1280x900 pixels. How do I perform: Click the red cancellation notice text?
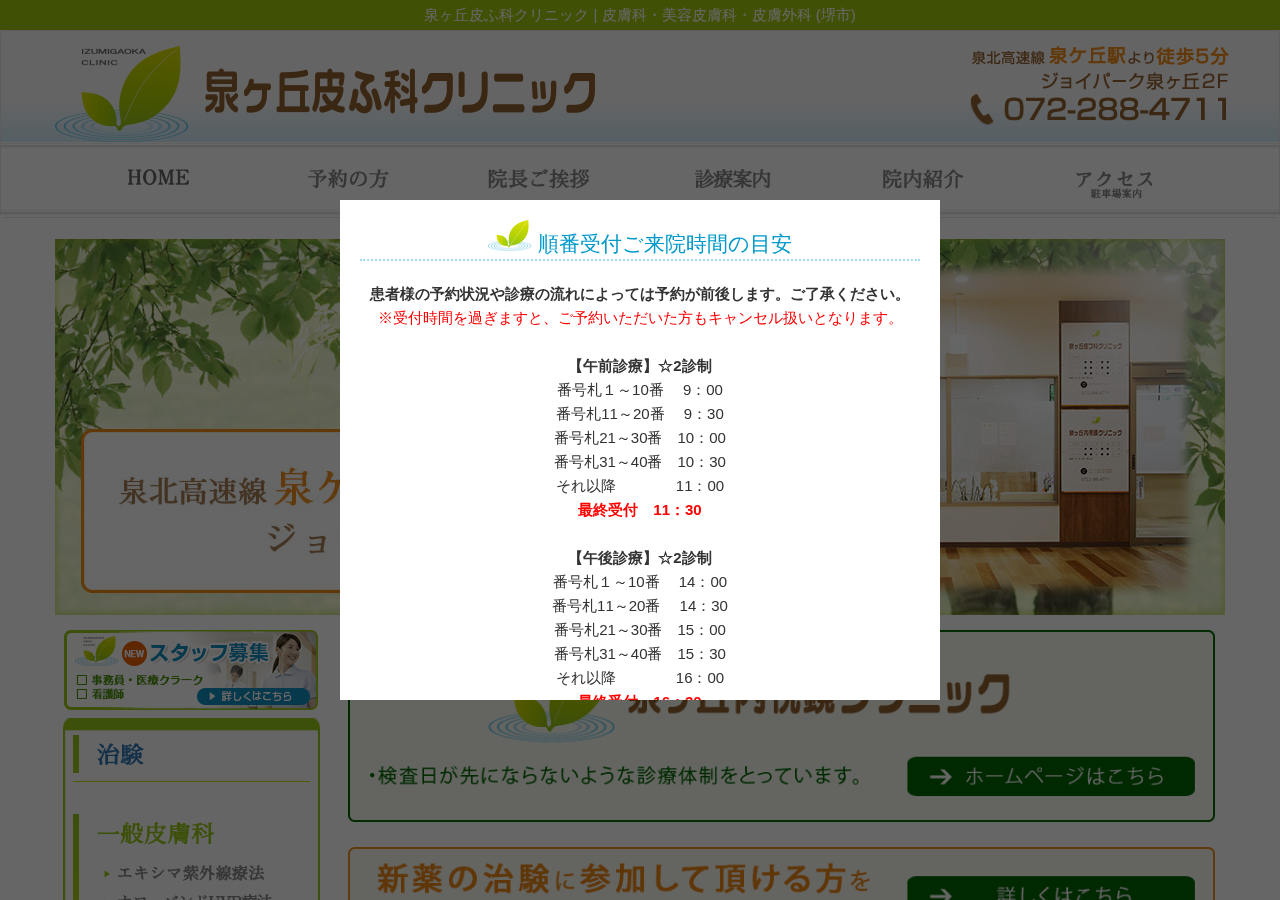(x=640, y=318)
